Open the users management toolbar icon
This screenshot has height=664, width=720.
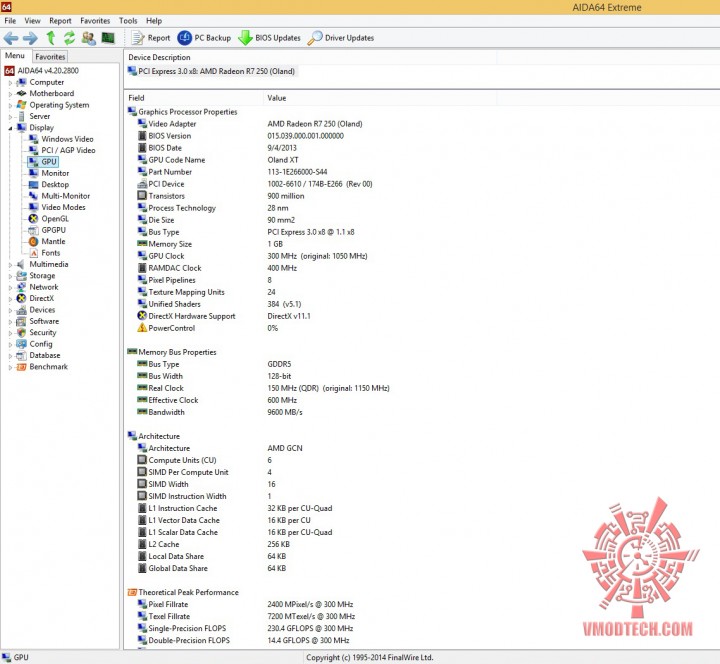tap(89, 38)
